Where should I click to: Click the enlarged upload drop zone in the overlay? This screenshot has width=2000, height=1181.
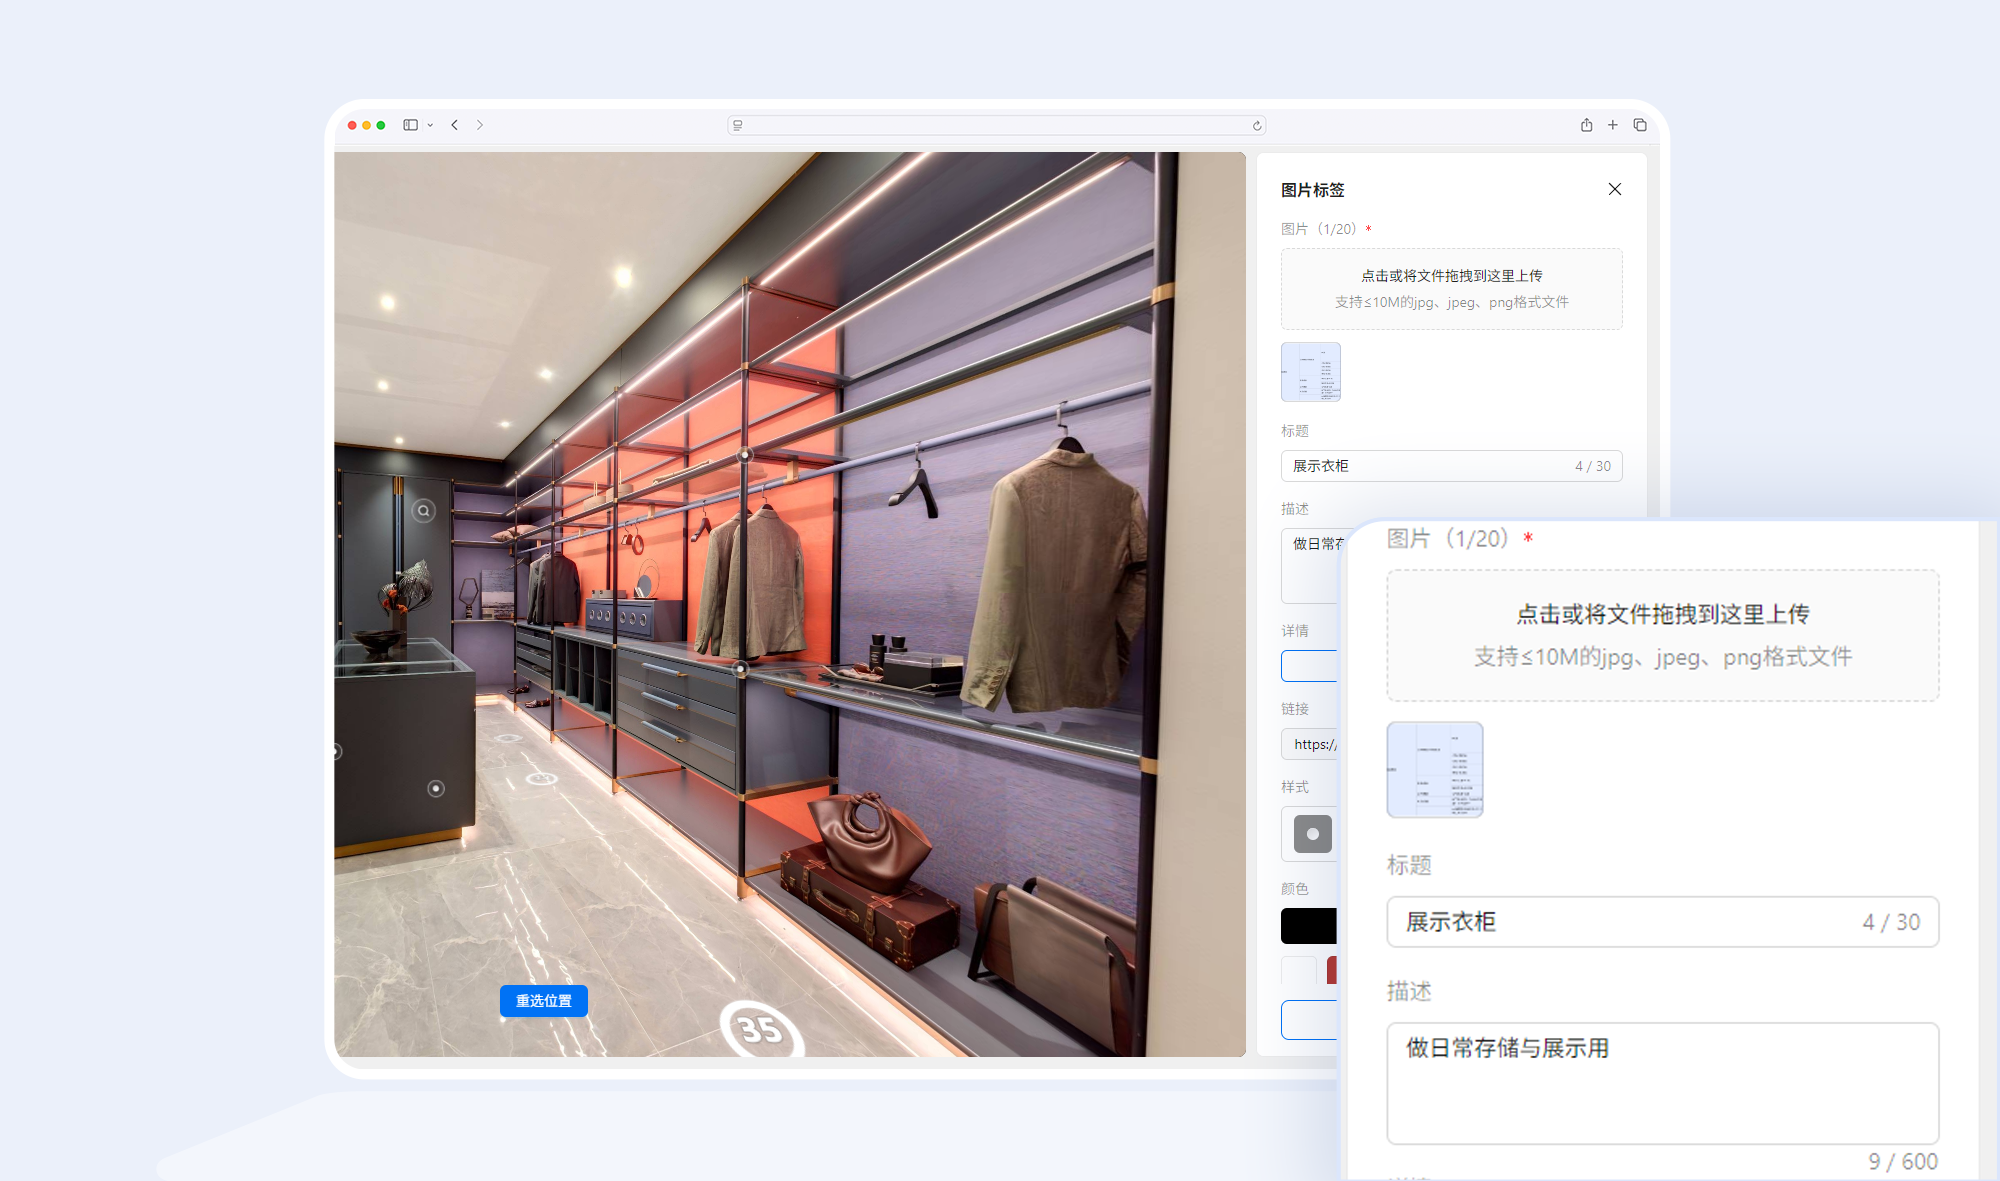click(1663, 635)
